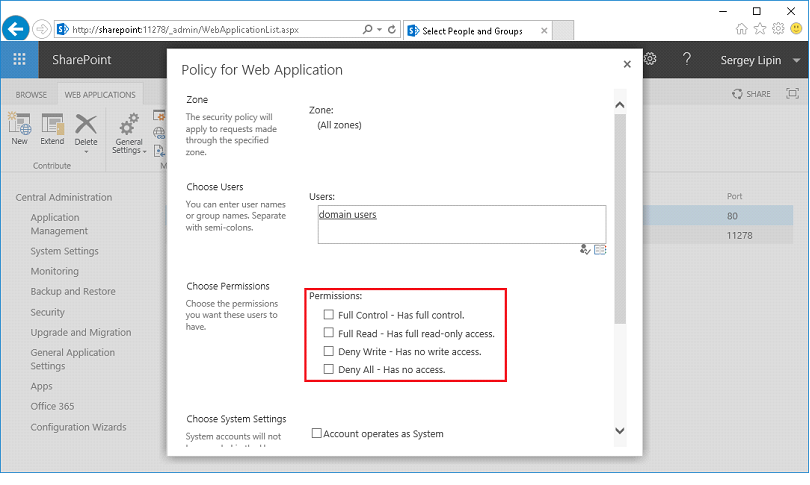Click the SharePoint settings gear icon
This screenshot has height=485, width=810.
pos(650,60)
